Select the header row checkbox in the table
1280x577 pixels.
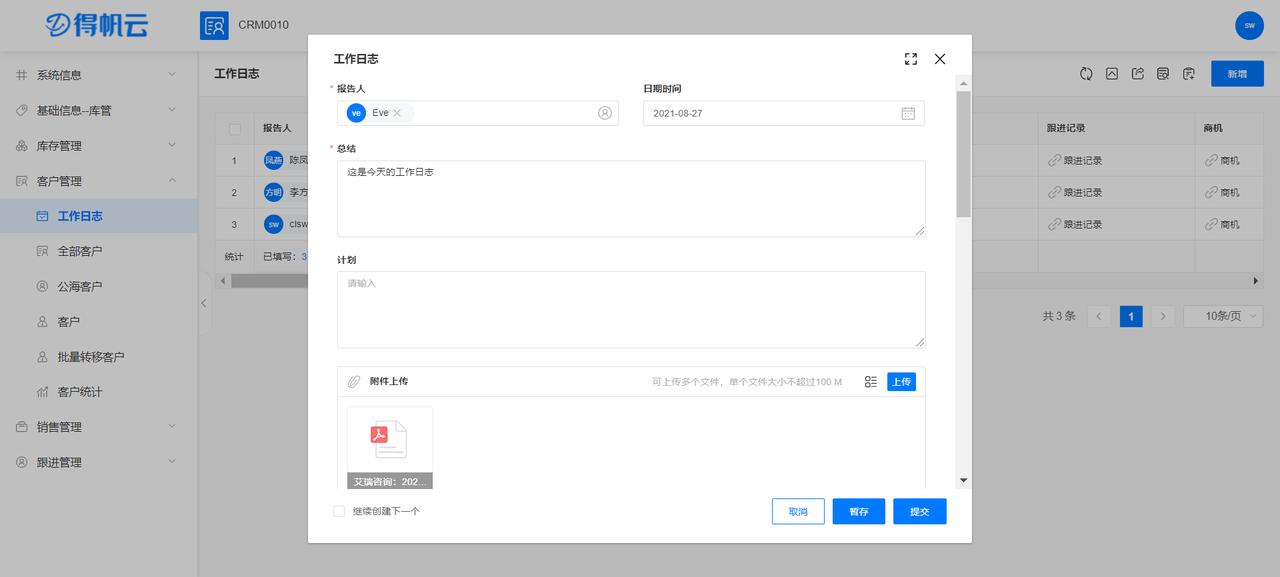tap(236, 127)
